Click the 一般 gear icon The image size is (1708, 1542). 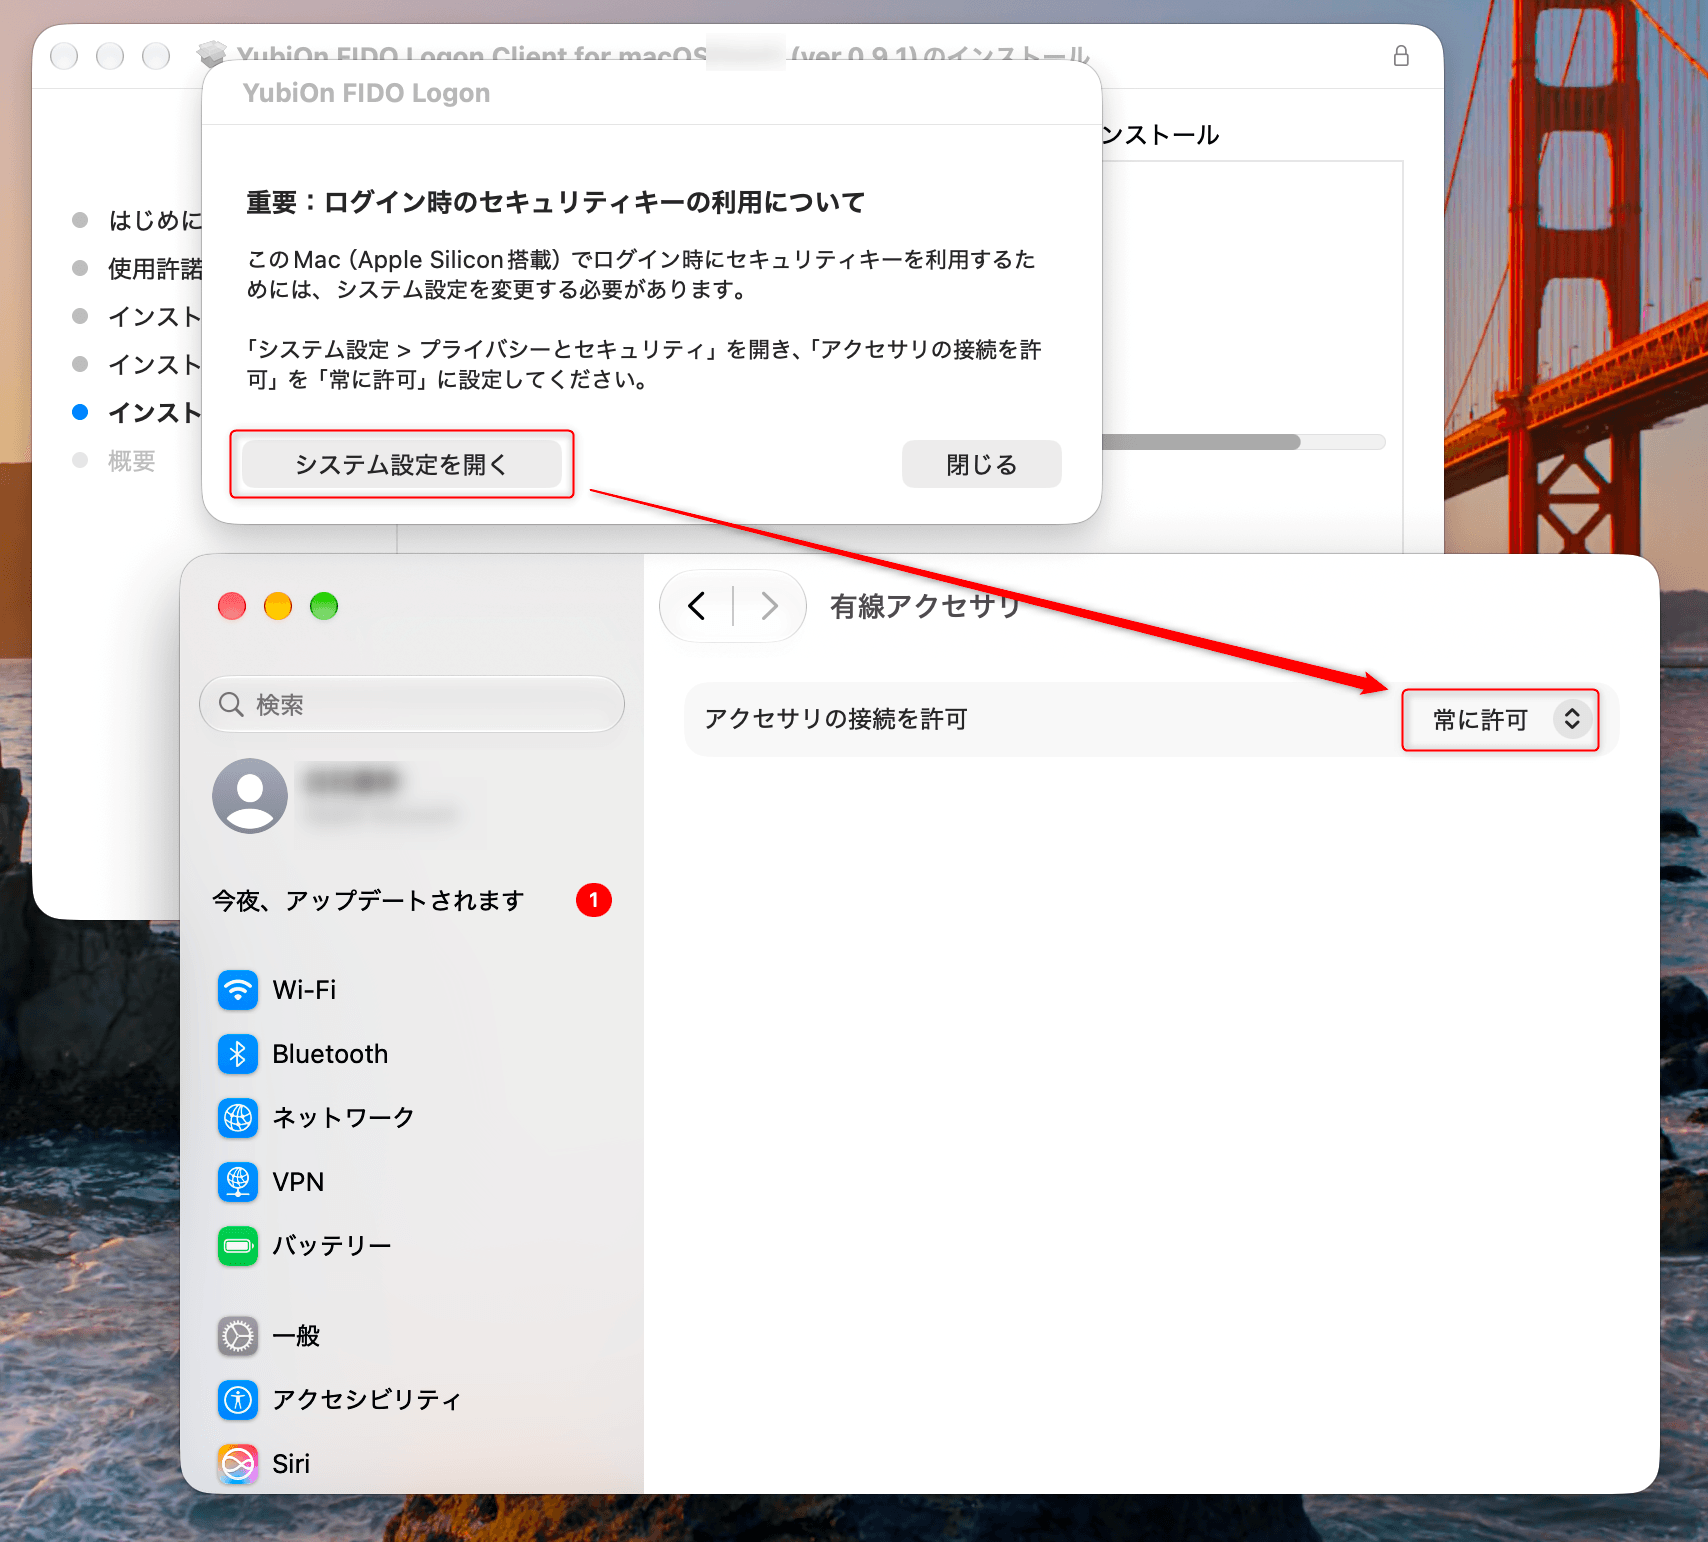pyautogui.click(x=238, y=1336)
